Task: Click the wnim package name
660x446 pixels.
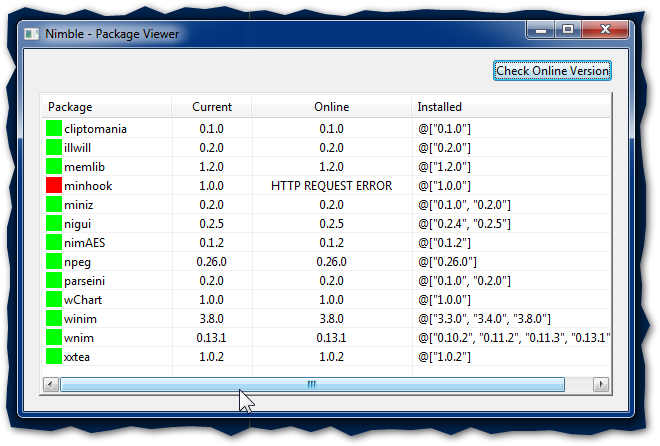Action: click(x=78, y=338)
